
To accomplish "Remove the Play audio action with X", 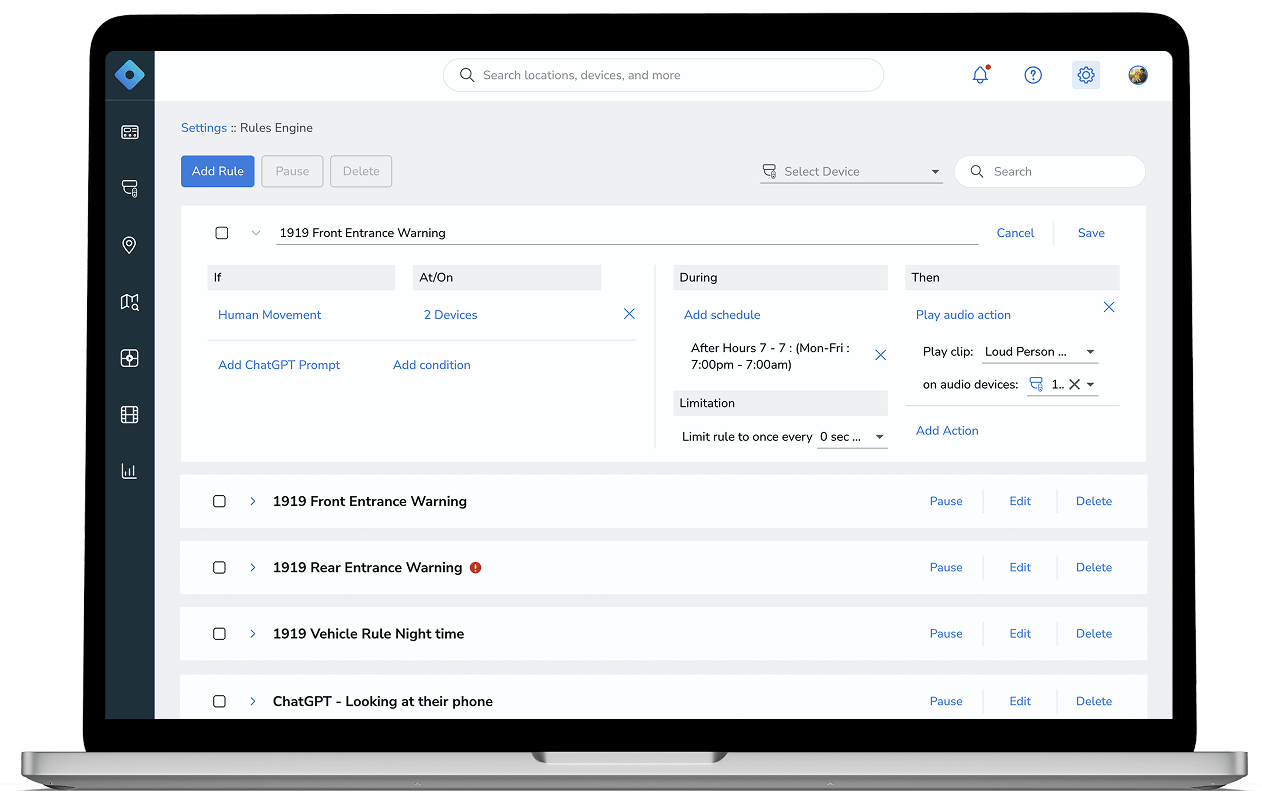I will 1109,307.
